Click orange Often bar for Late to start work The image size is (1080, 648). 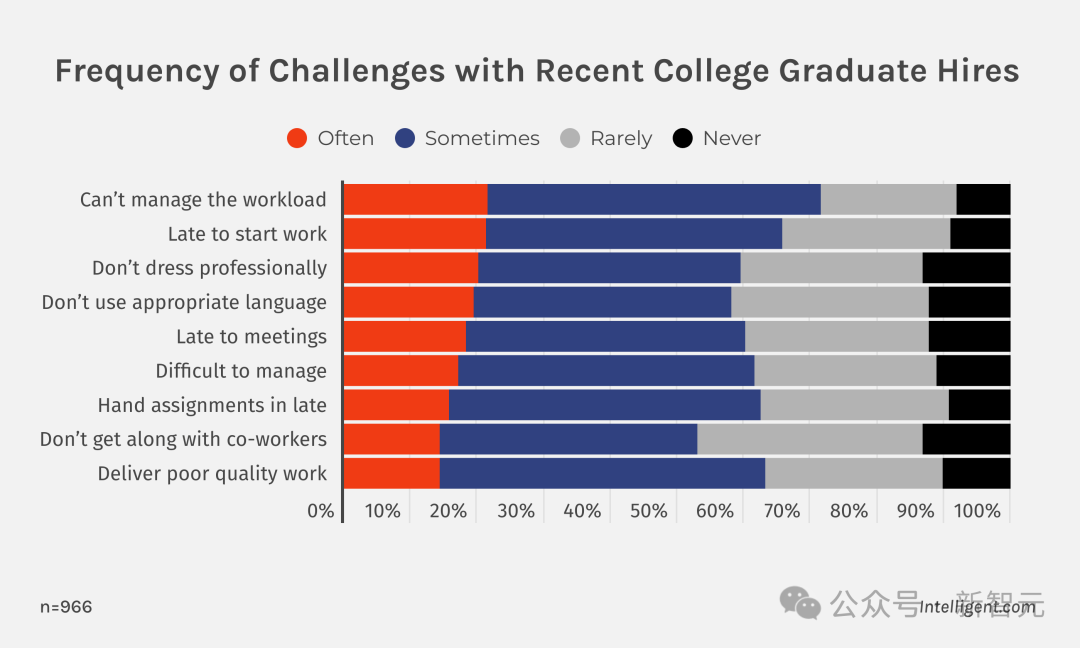[x=415, y=233]
